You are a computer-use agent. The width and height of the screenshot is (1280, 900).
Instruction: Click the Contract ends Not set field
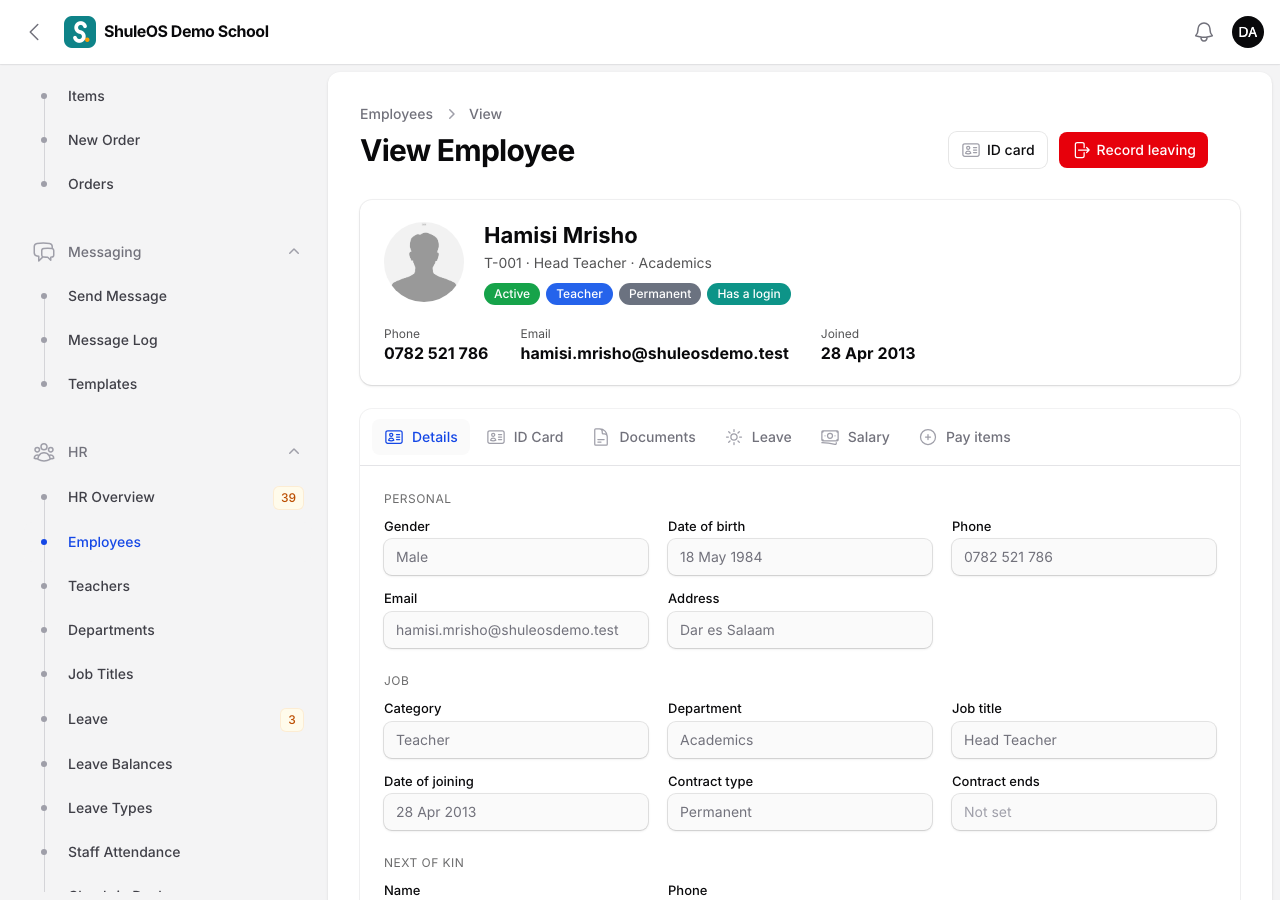1084,812
